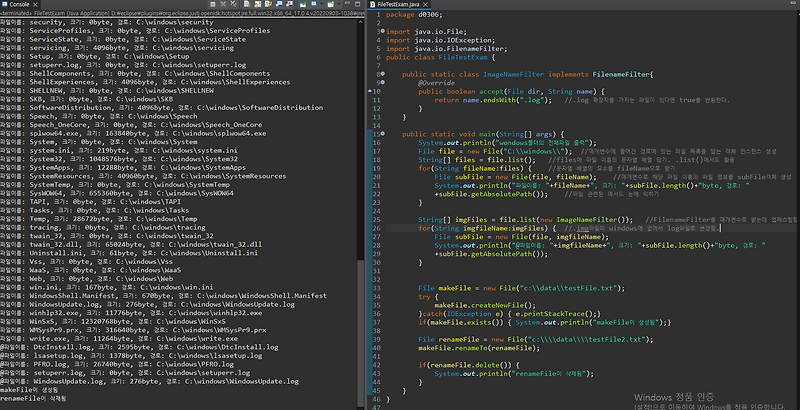Click the Java file icon on FileTestExam.java tab
800x410 pixels.
pyautogui.click(x=370, y=5)
